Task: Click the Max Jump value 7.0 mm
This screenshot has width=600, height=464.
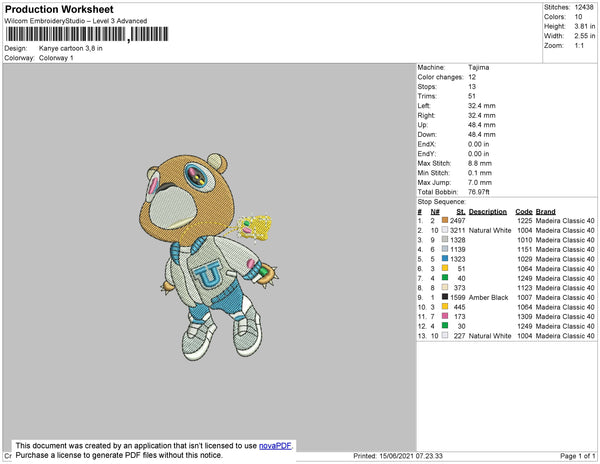Action: click(x=480, y=182)
